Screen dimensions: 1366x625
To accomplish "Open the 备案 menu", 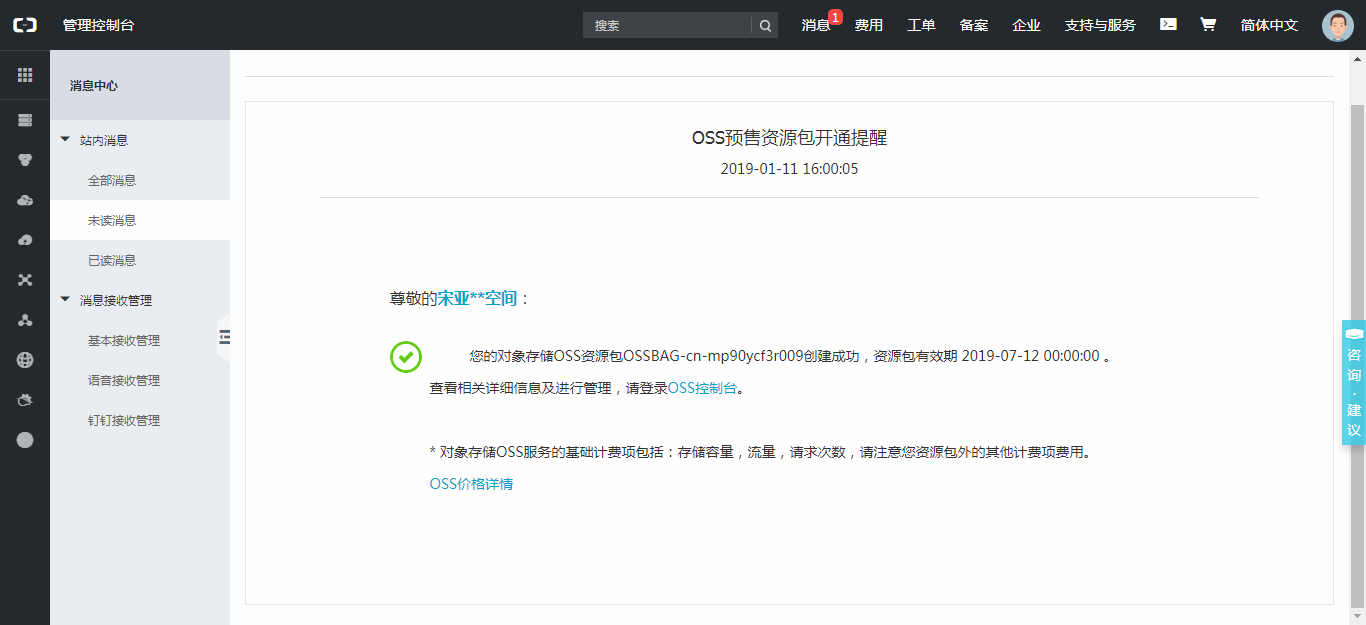I will point(974,25).
